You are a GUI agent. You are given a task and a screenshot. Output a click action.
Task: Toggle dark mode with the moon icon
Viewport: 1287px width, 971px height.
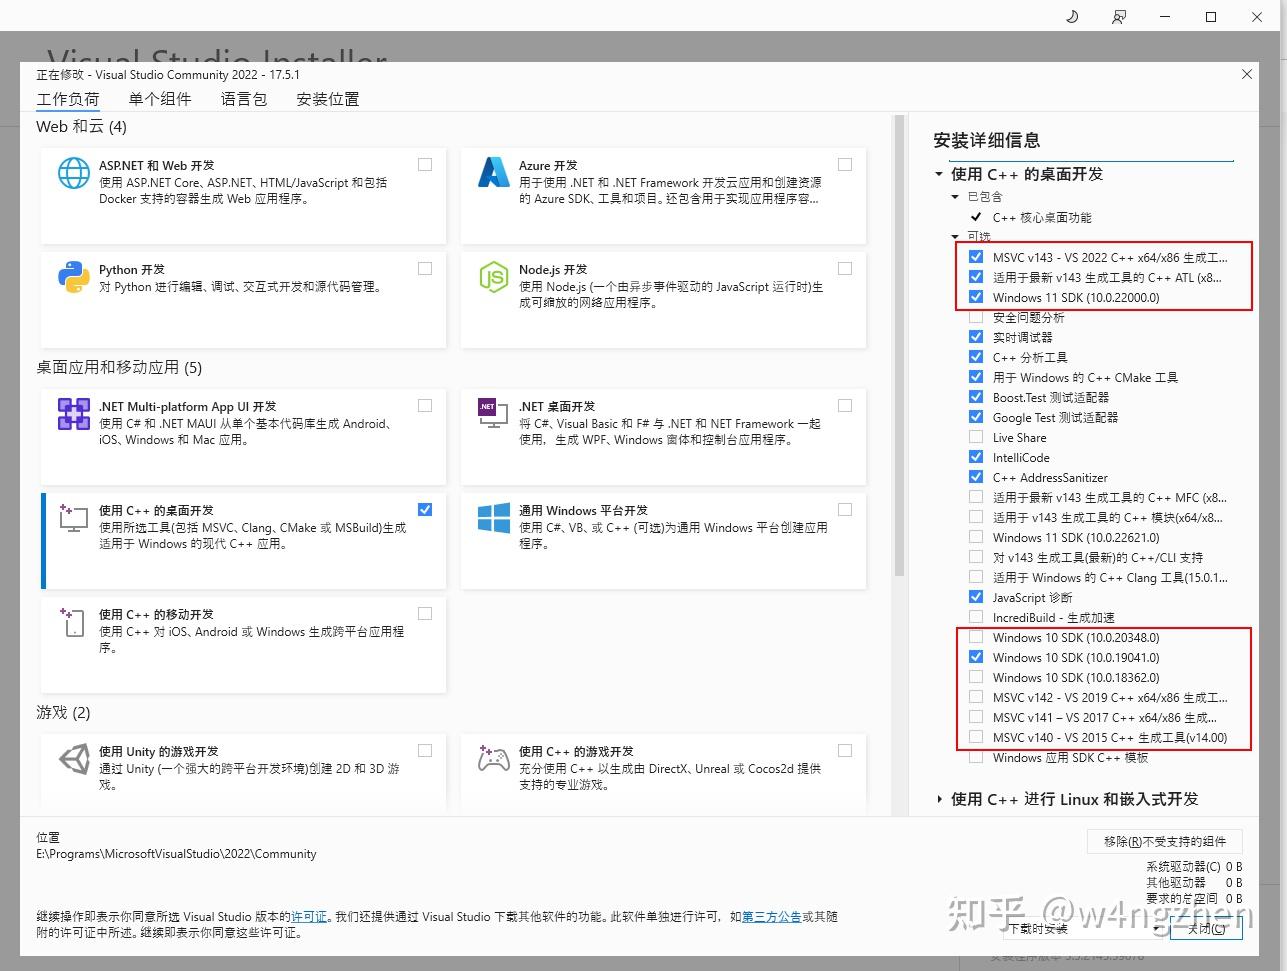pos(1071,16)
